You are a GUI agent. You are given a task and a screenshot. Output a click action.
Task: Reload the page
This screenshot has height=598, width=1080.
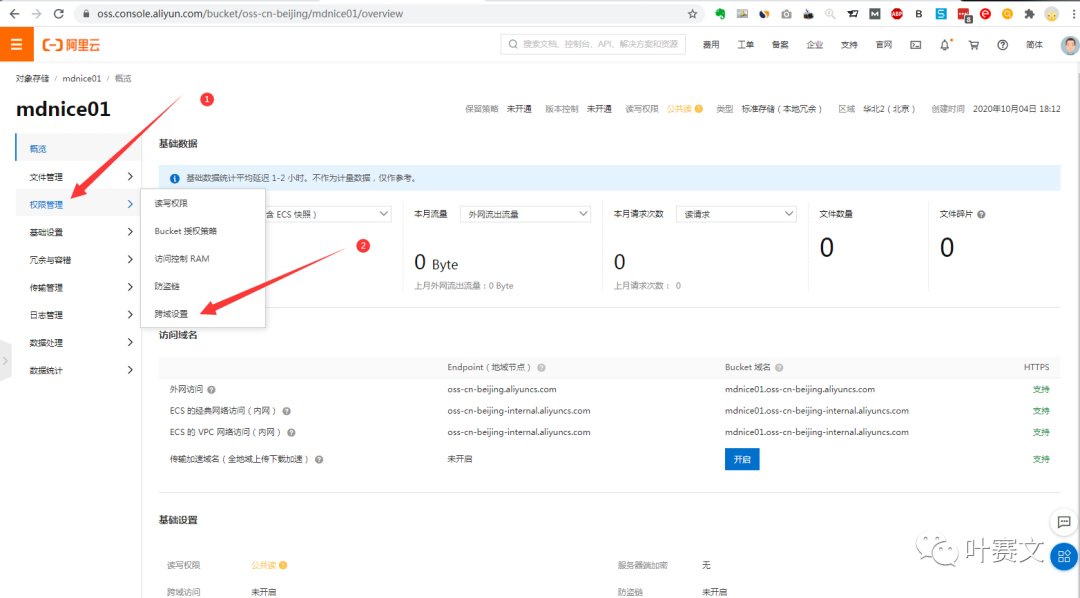pyautogui.click(x=59, y=14)
